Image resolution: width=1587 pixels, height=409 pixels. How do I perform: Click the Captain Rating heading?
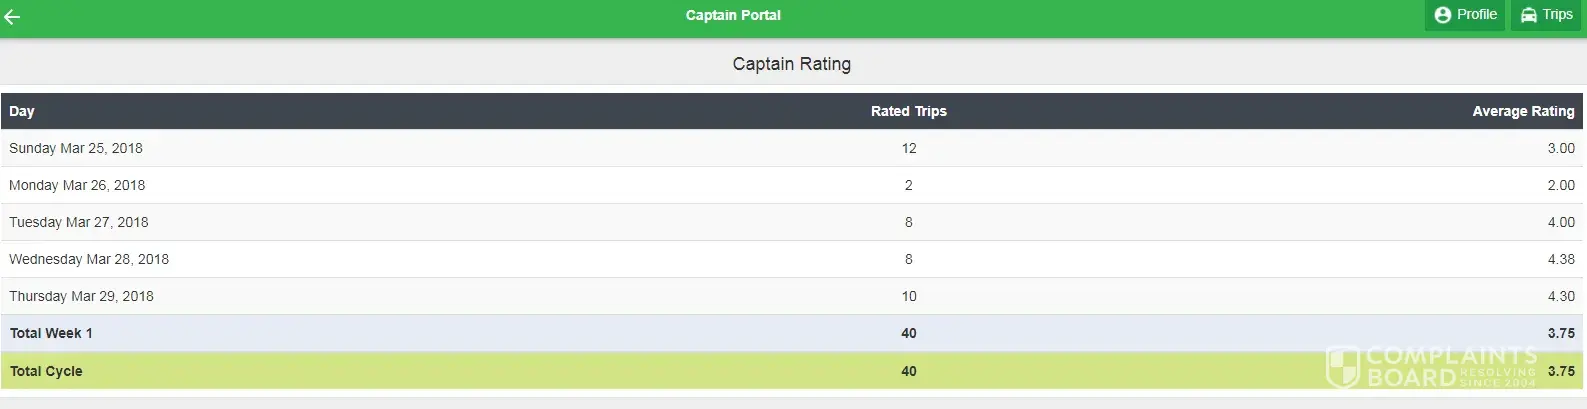coord(791,64)
